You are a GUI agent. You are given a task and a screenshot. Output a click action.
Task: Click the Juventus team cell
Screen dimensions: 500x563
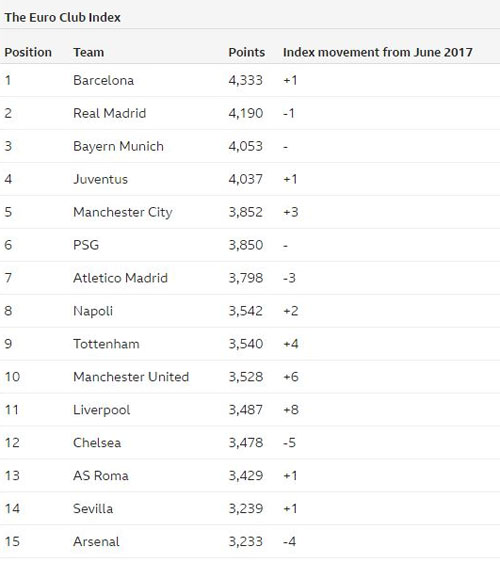coord(101,179)
